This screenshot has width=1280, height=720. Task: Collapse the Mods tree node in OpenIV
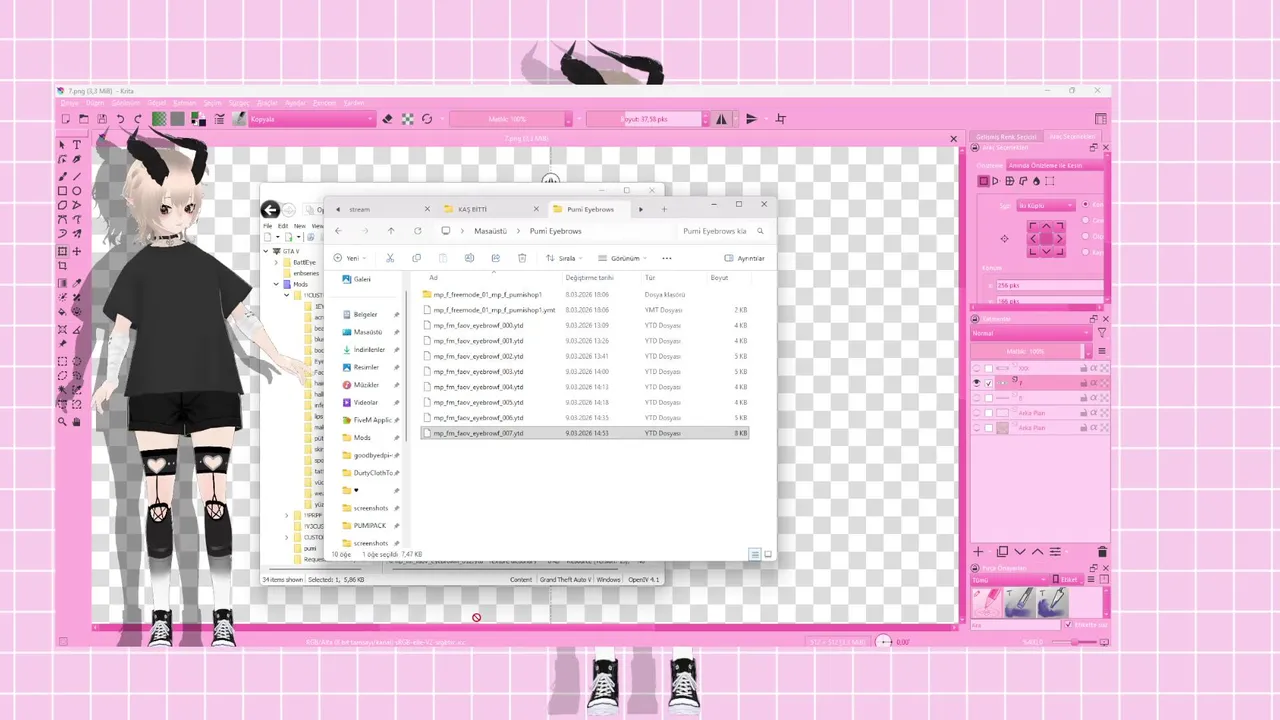point(276,284)
